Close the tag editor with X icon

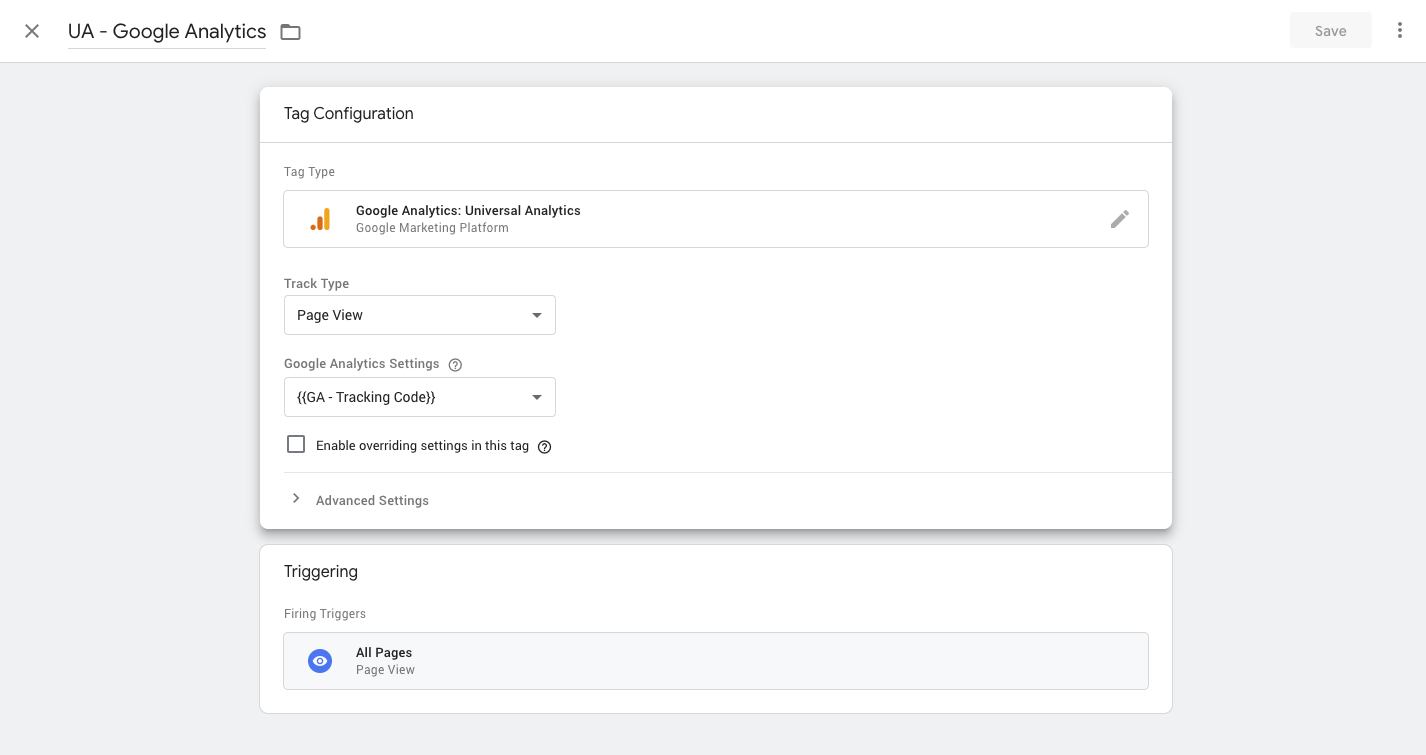[x=32, y=31]
